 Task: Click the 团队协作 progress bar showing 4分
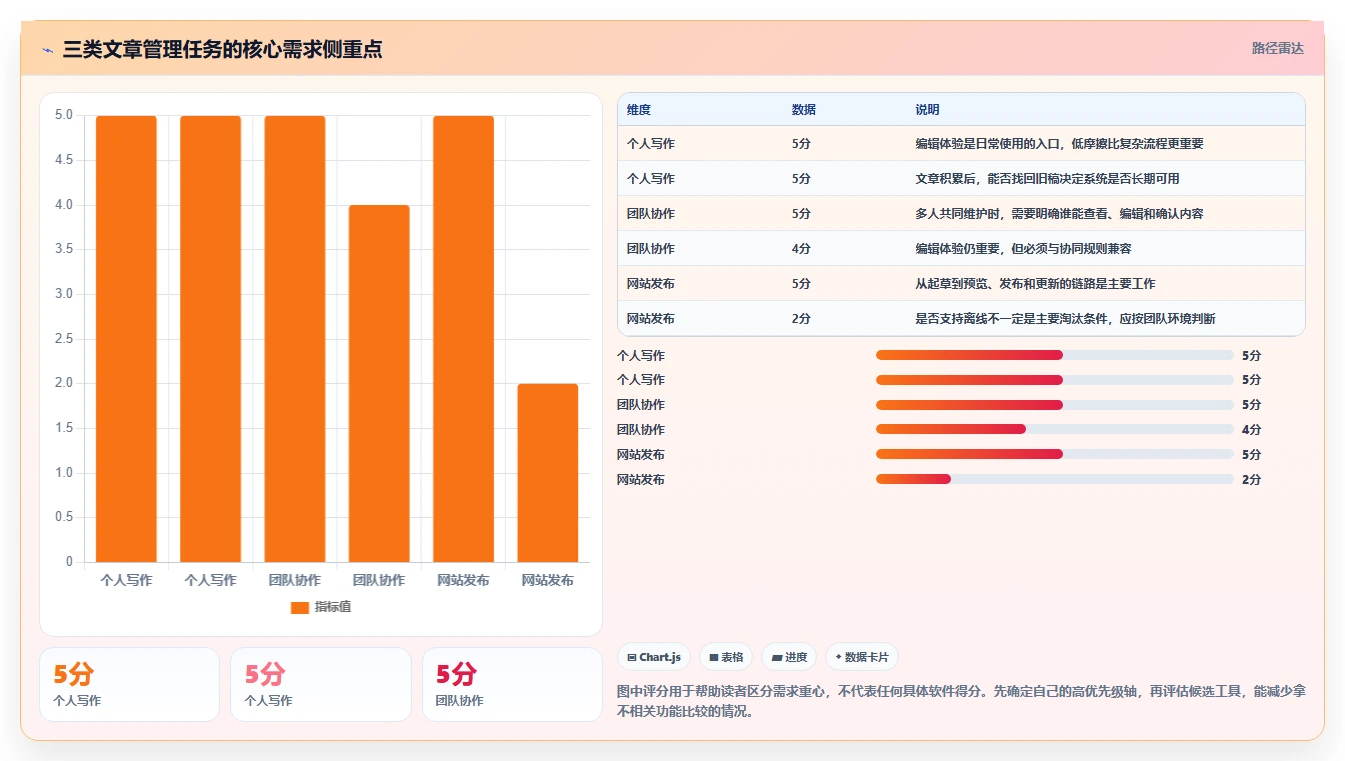coord(1054,429)
